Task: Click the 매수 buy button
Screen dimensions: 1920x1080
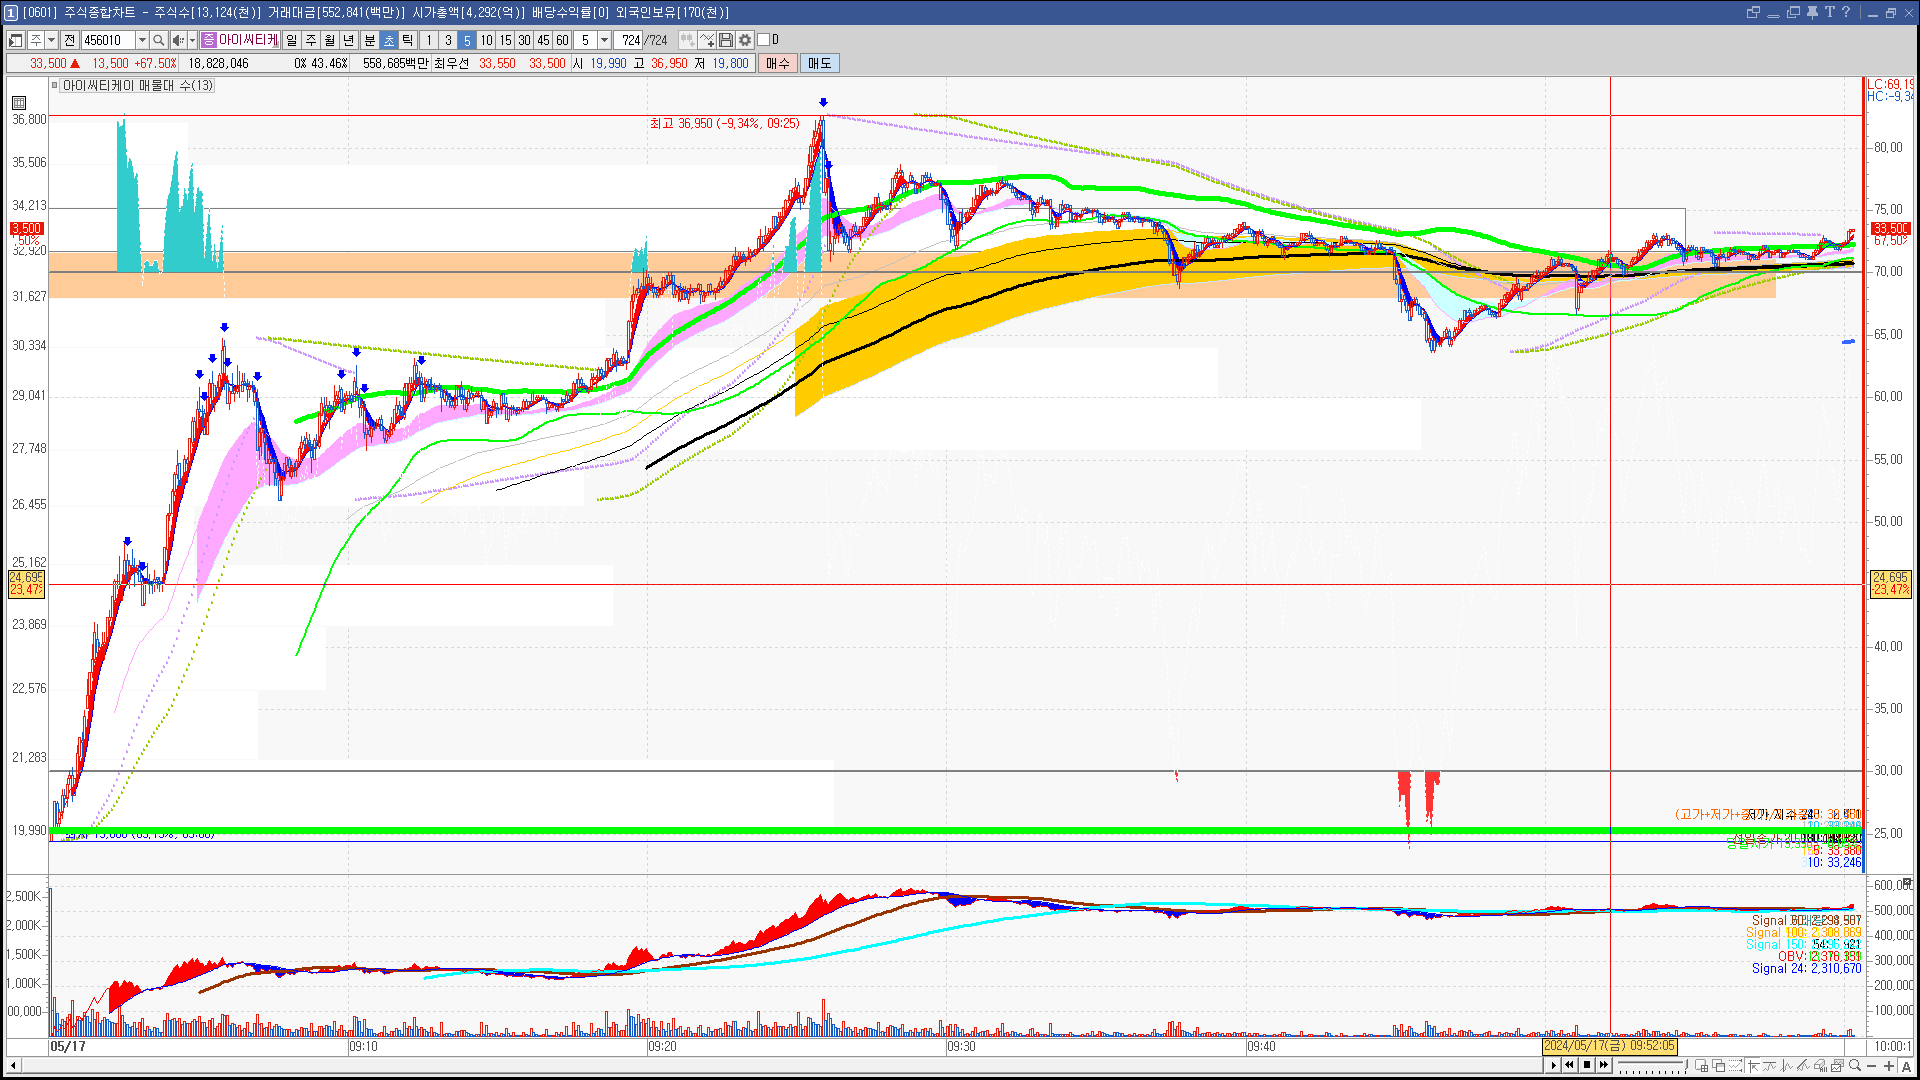Action: [x=778, y=63]
